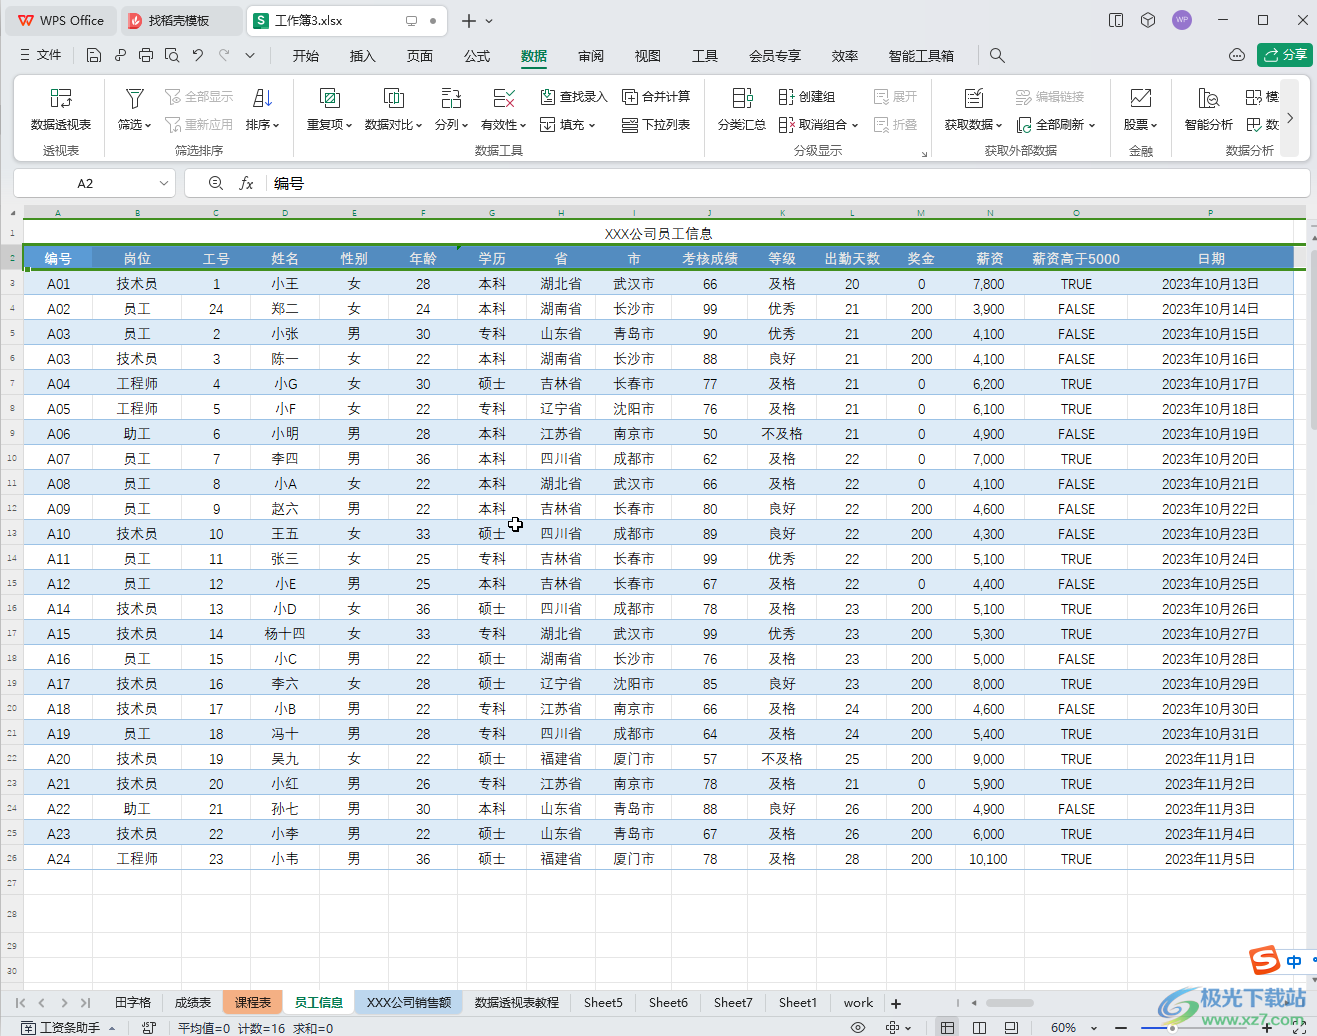Click the print icon in quick access toolbar

146,55
